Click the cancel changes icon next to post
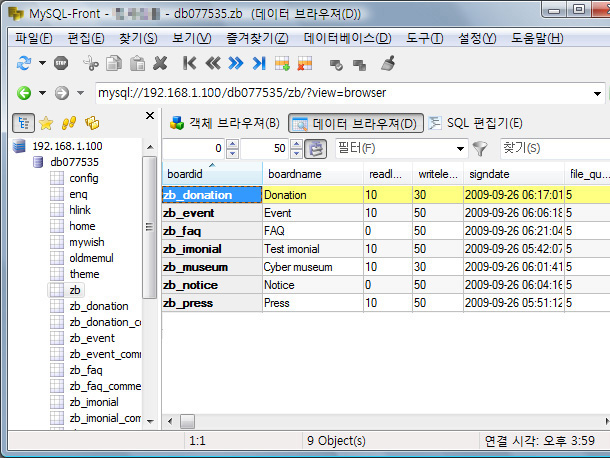Image resolution: width=610 pixels, height=458 pixels. [359, 64]
